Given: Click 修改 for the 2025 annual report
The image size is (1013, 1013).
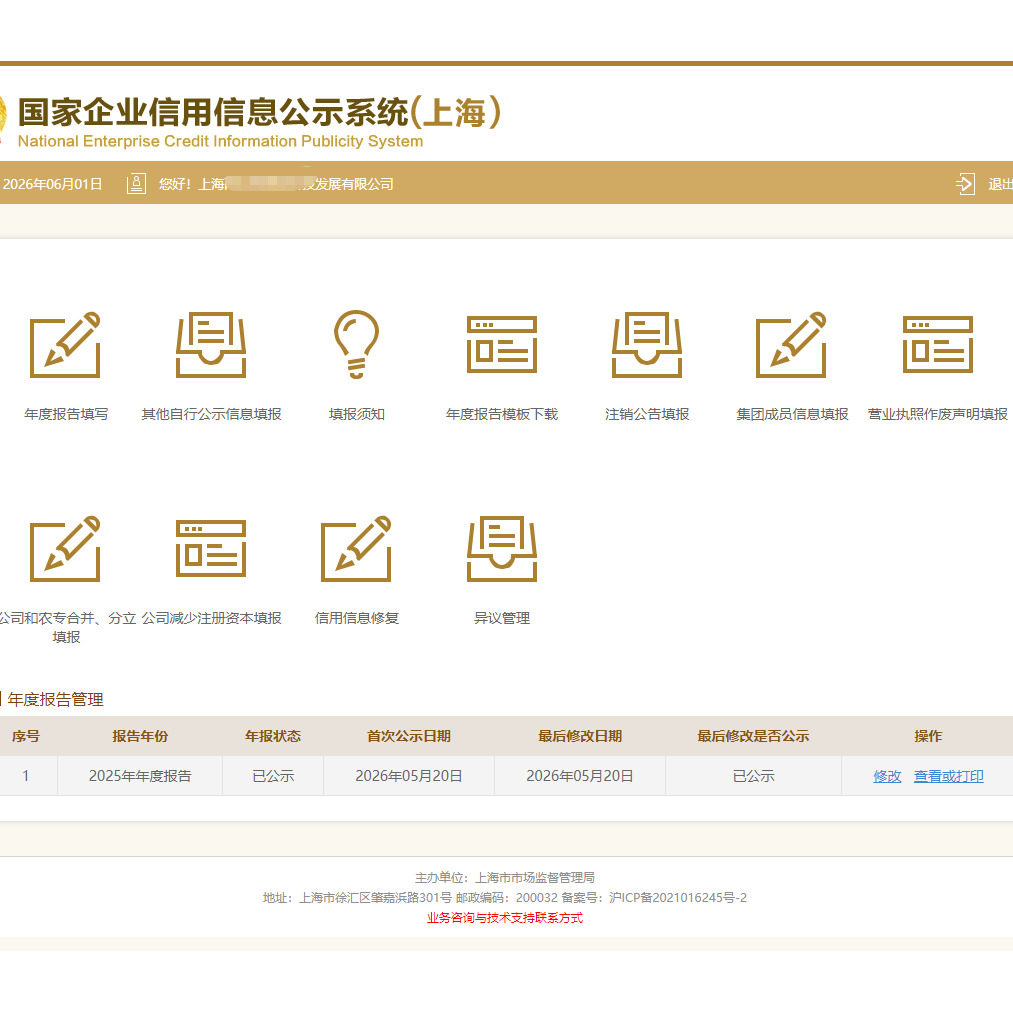Looking at the screenshot, I should coord(887,776).
